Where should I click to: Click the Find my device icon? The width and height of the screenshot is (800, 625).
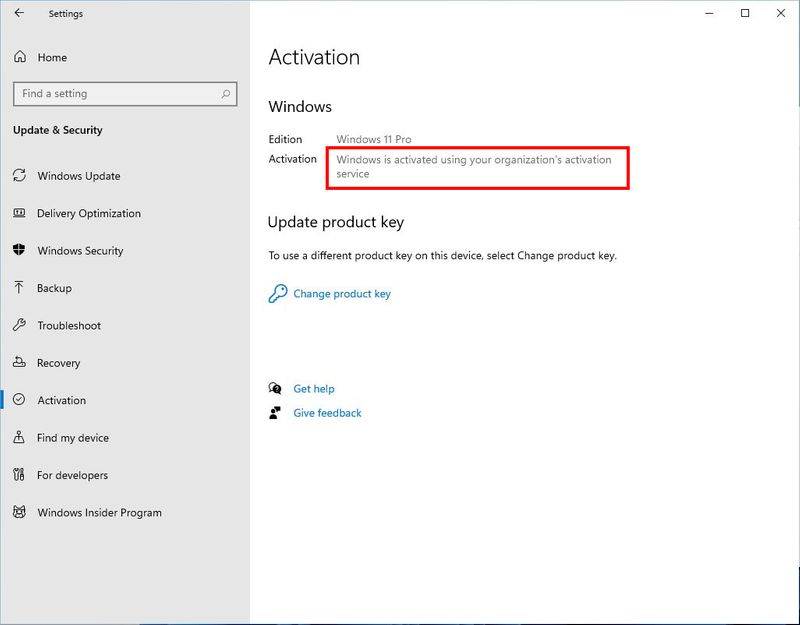click(x=19, y=437)
